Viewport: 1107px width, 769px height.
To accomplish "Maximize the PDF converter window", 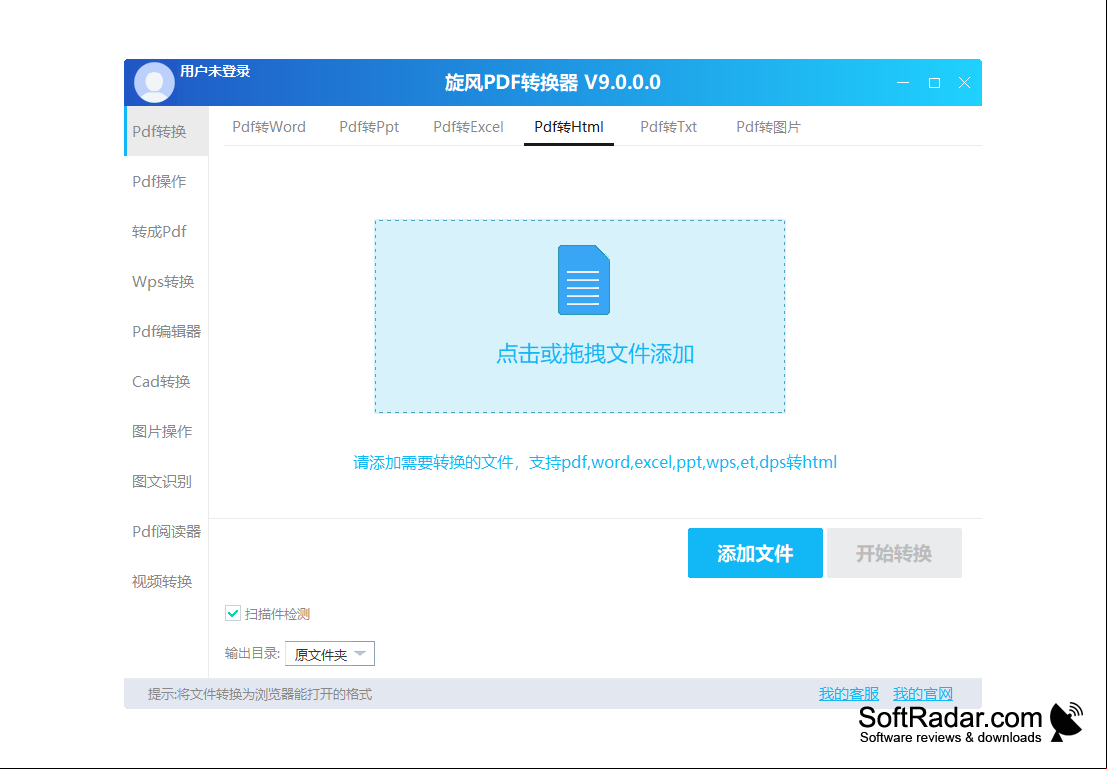I will (x=934, y=83).
